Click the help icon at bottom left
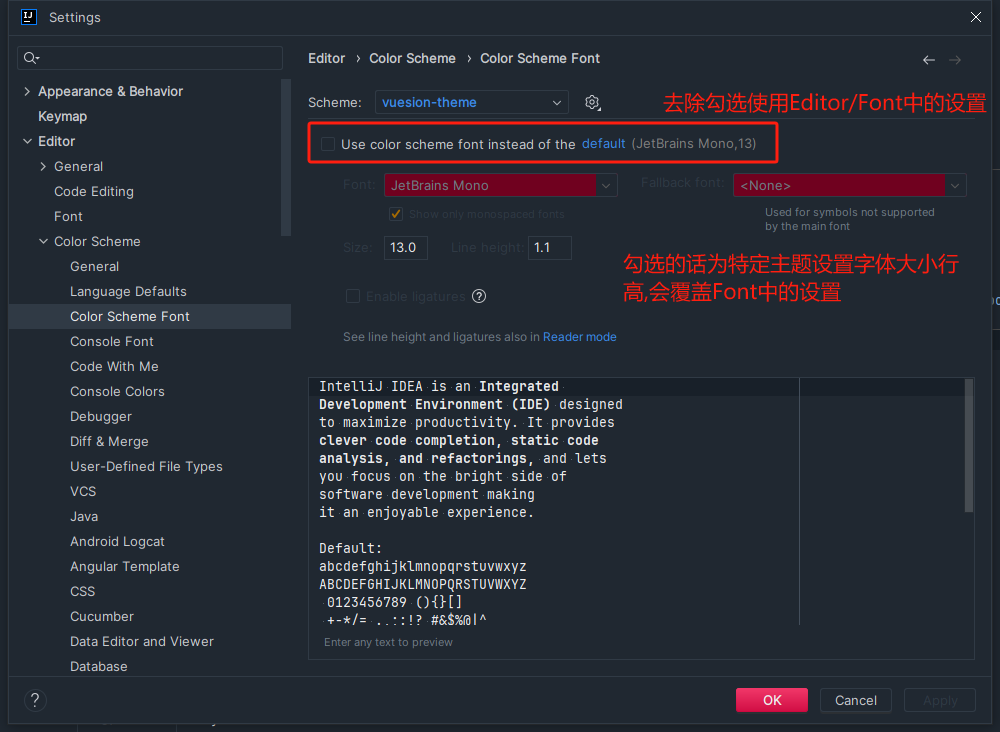 point(35,700)
